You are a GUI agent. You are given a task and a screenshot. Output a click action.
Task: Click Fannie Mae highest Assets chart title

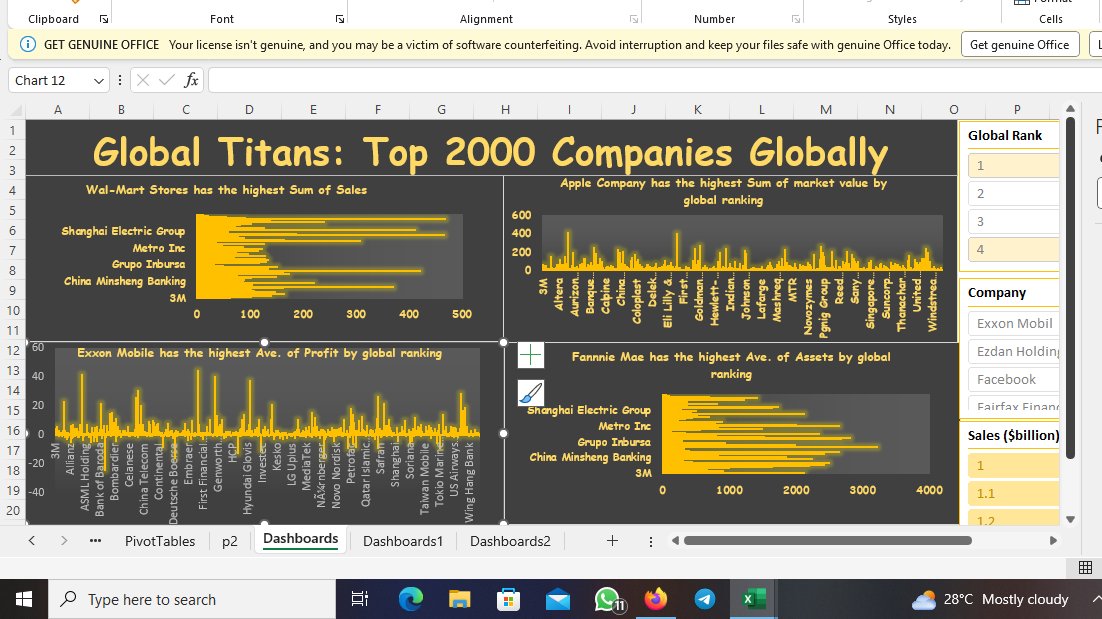pos(731,365)
